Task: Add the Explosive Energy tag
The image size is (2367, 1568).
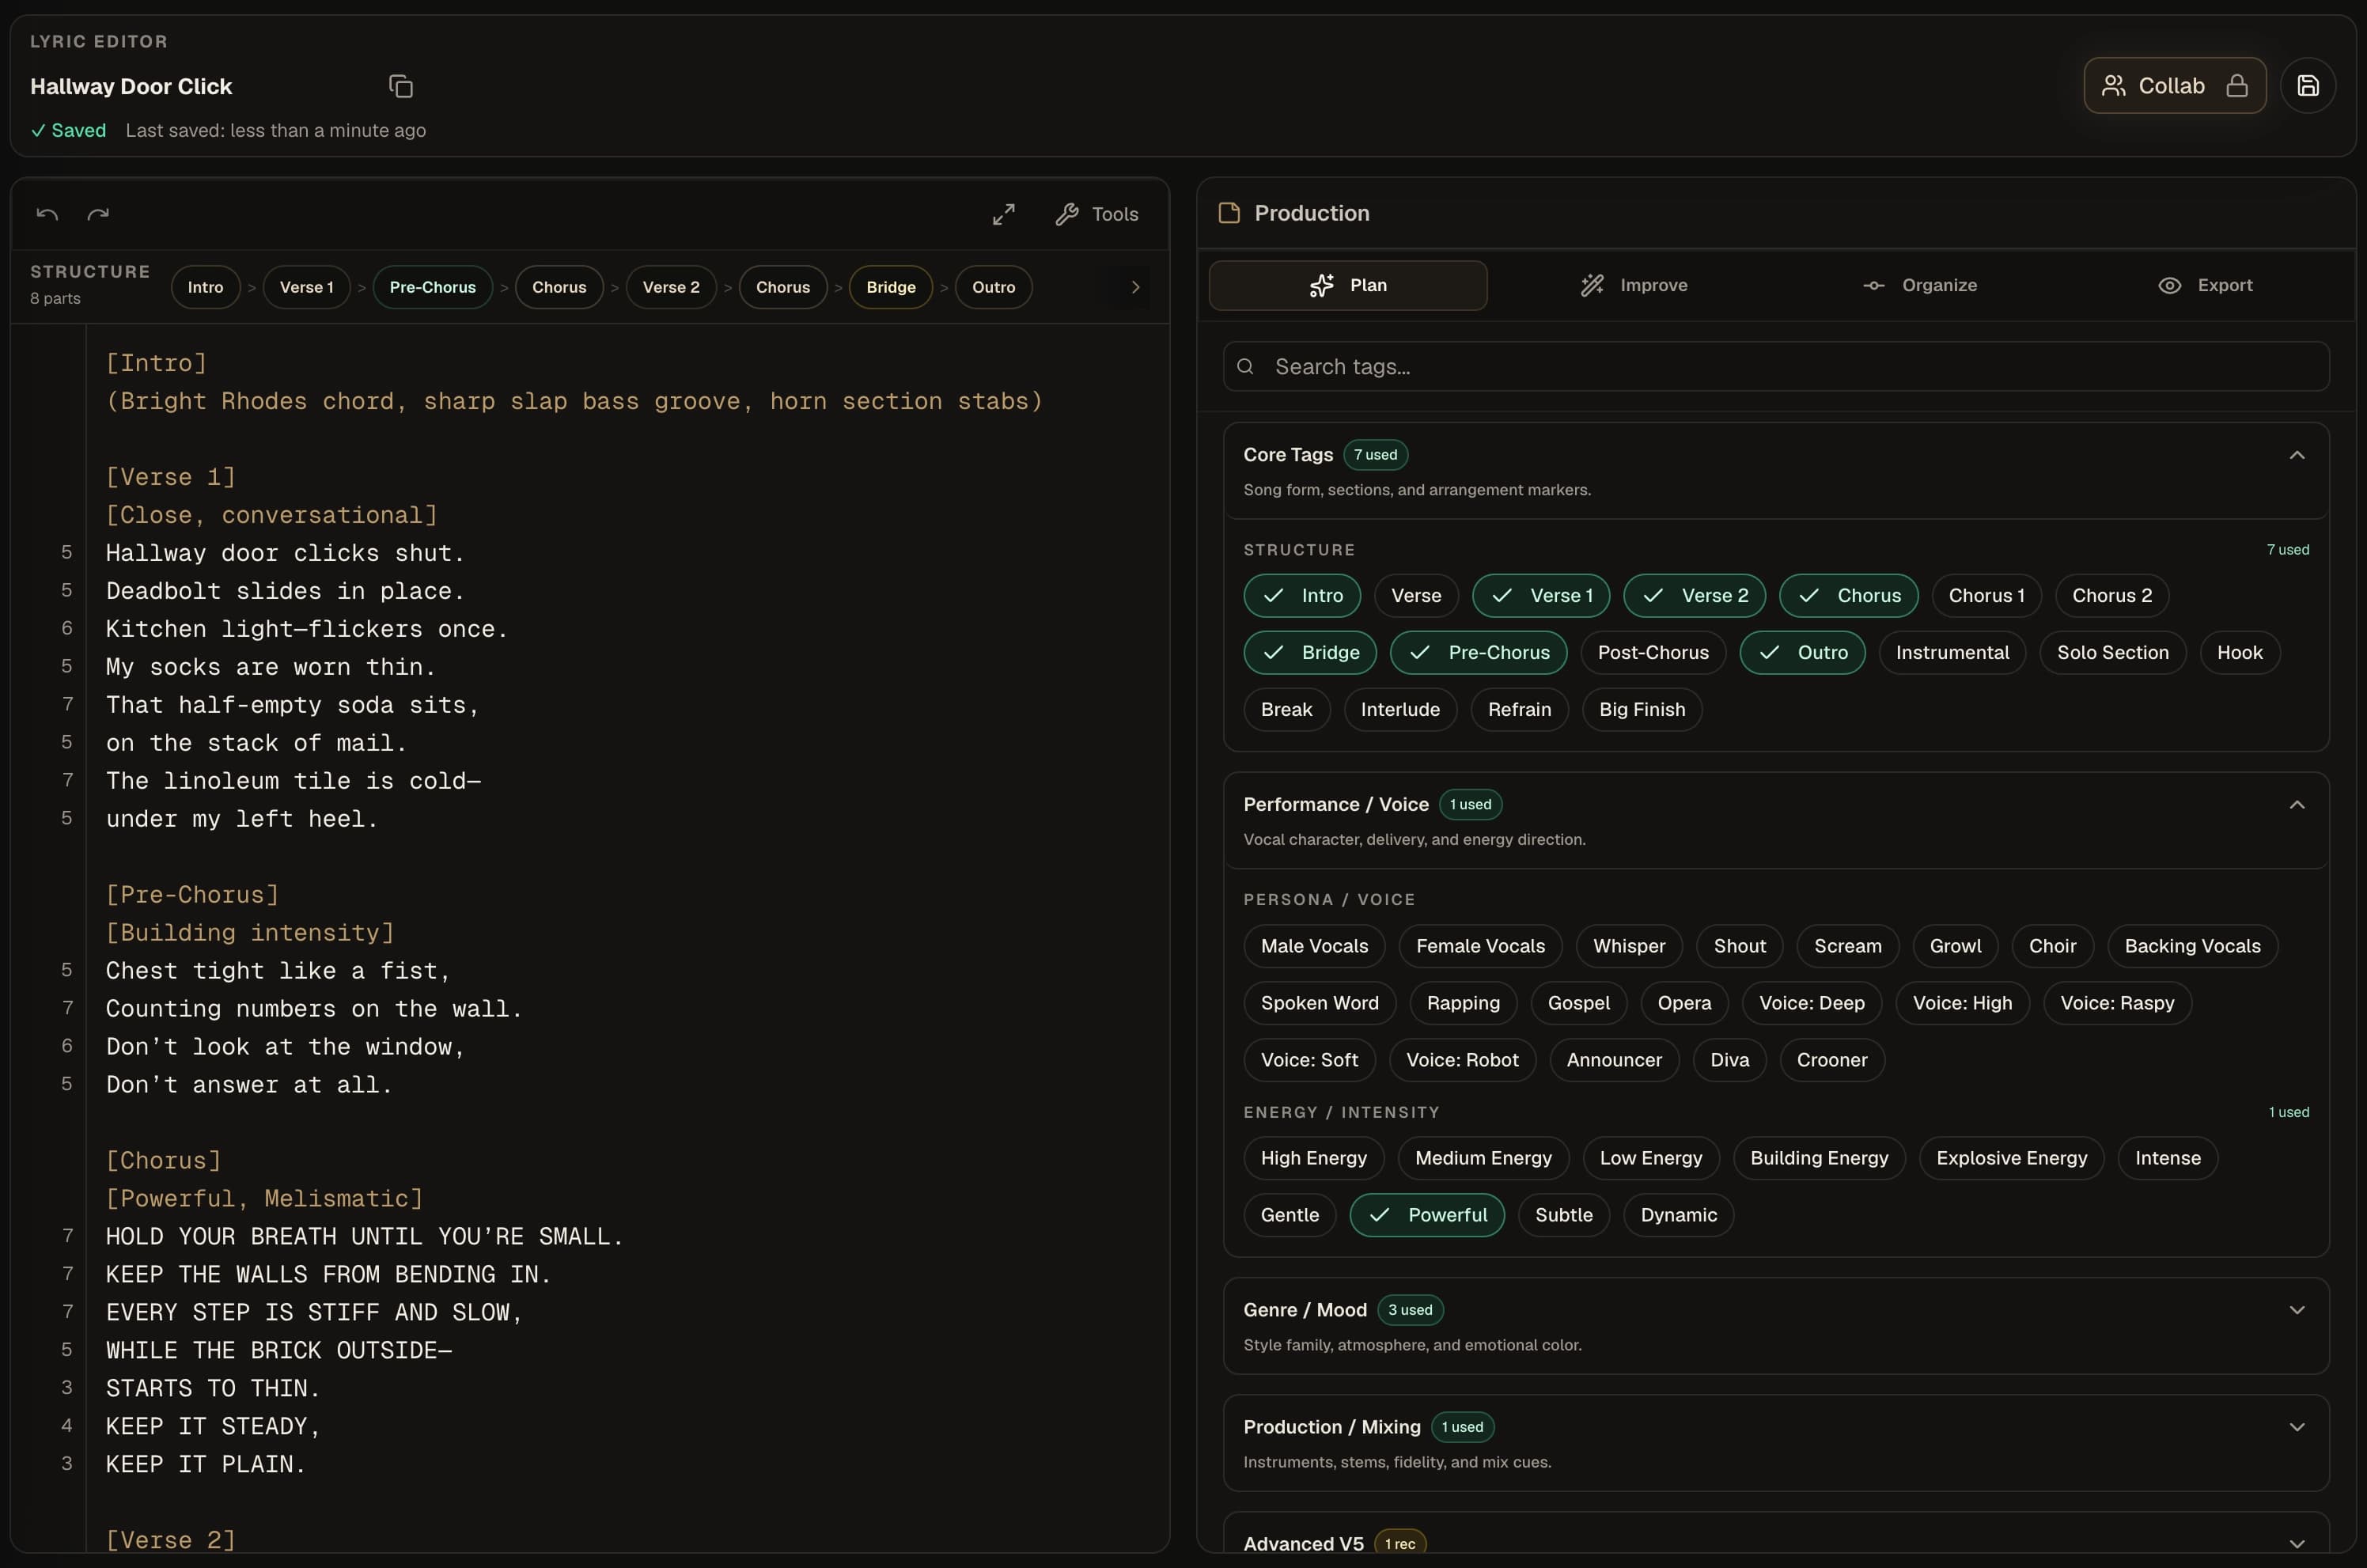Action: click(2011, 1158)
